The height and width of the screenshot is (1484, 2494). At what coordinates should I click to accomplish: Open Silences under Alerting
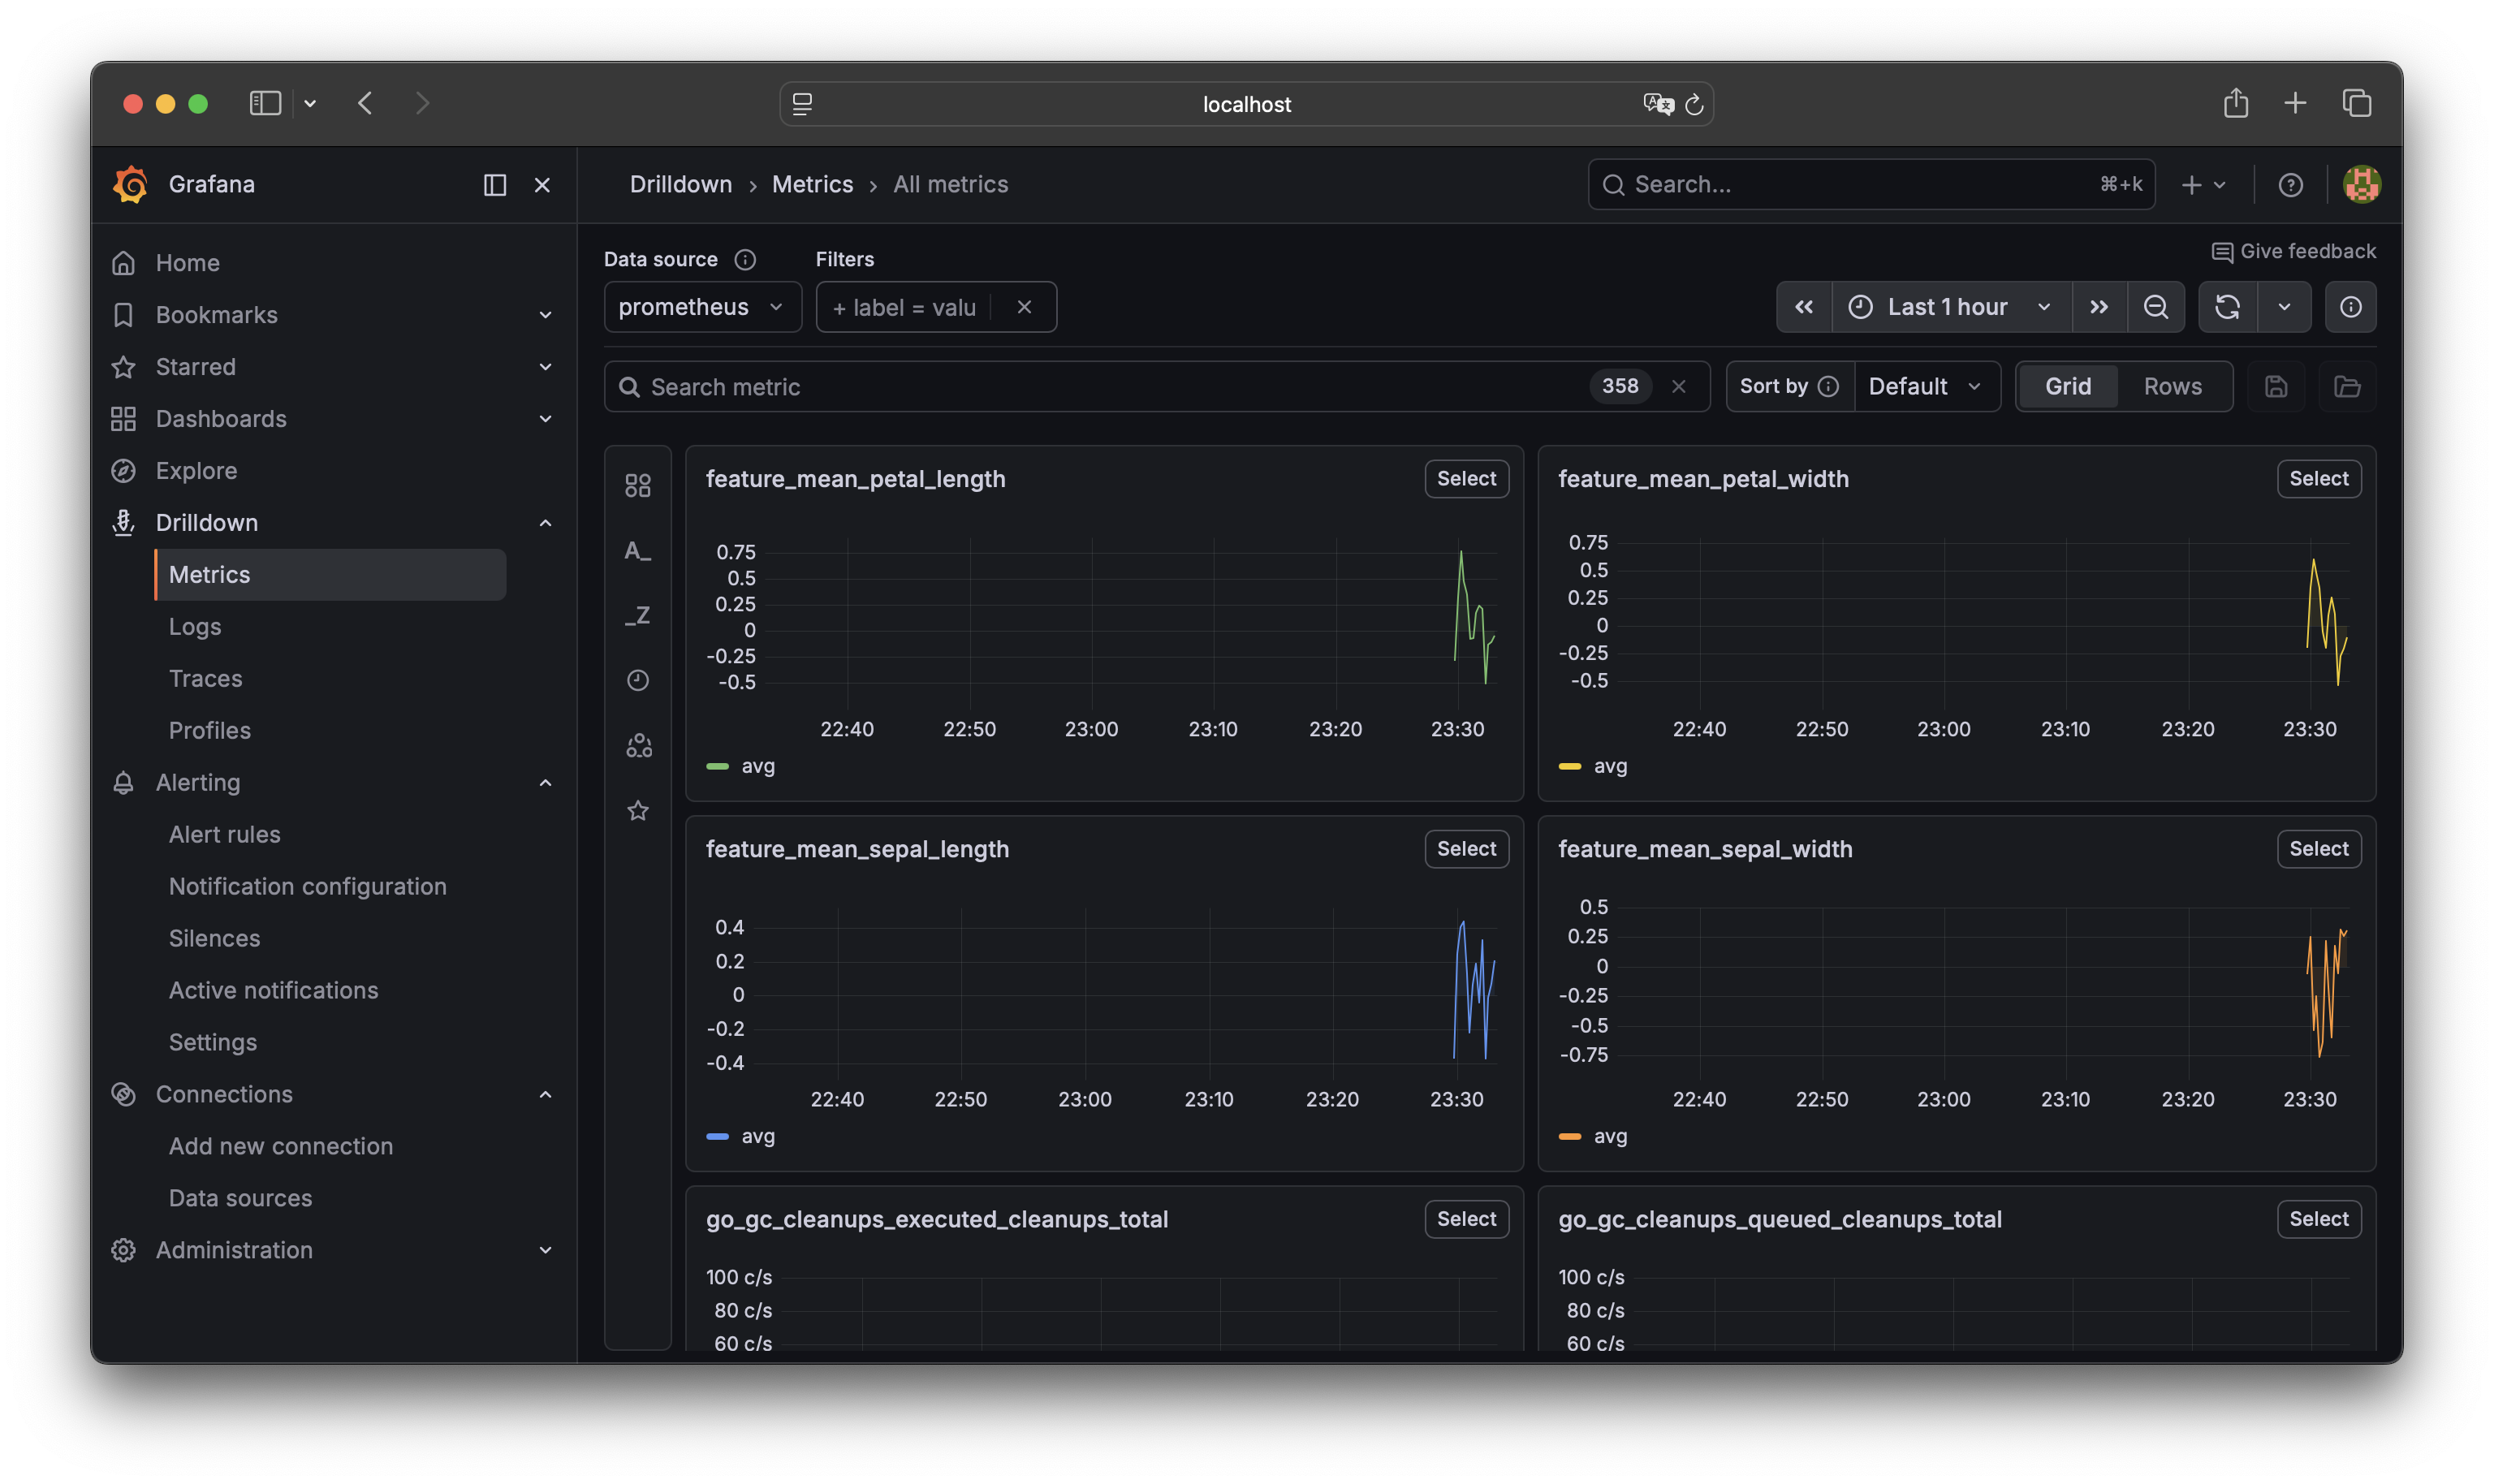214,939
